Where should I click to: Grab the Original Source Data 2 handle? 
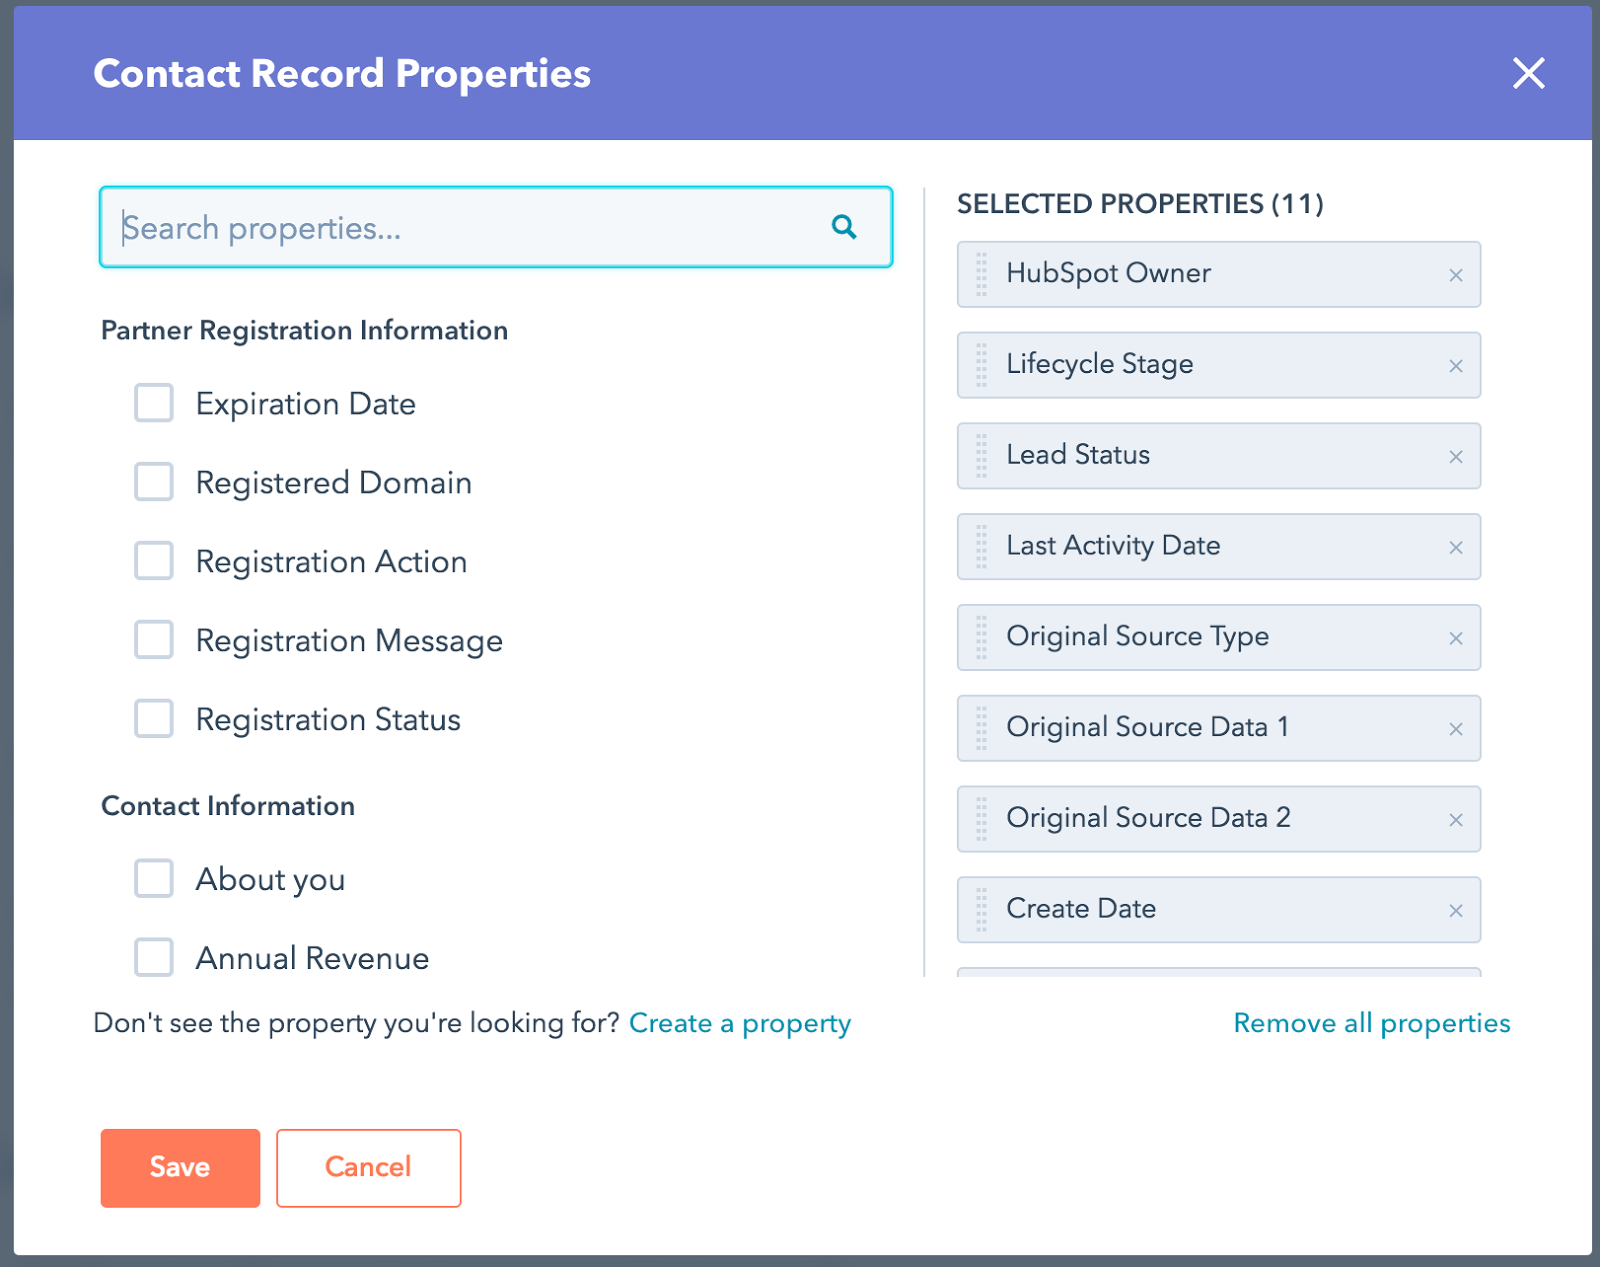(x=981, y=819)
